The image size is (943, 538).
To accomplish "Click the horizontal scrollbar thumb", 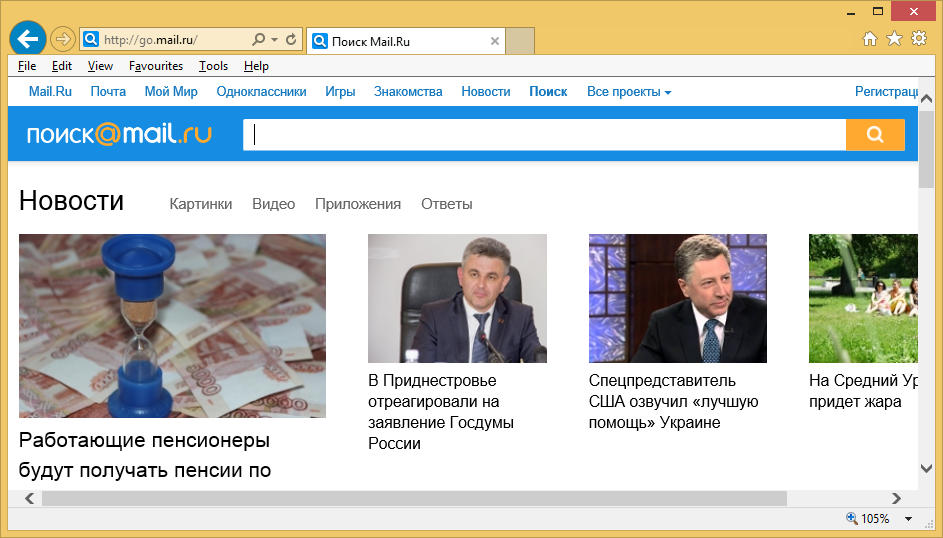I will (x=414, y=498).
